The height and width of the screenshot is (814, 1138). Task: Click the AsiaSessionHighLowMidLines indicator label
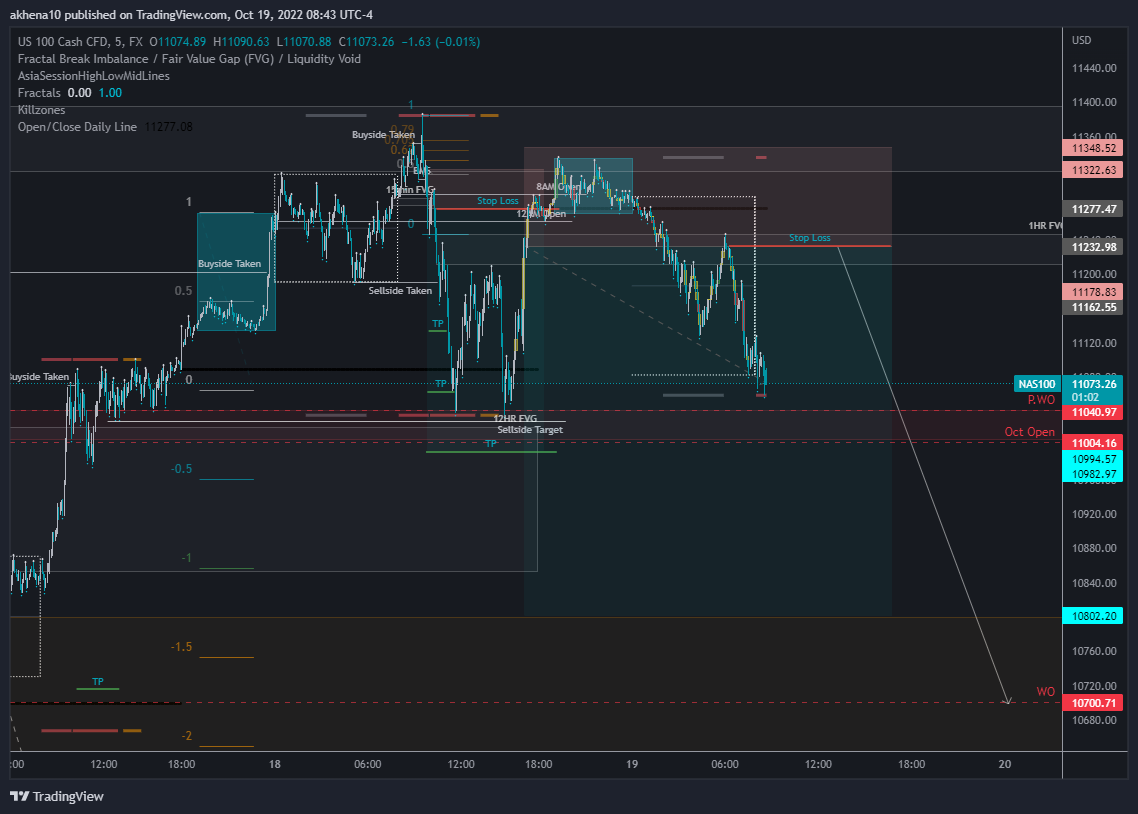pyautogui.click(x=94, y=75)
